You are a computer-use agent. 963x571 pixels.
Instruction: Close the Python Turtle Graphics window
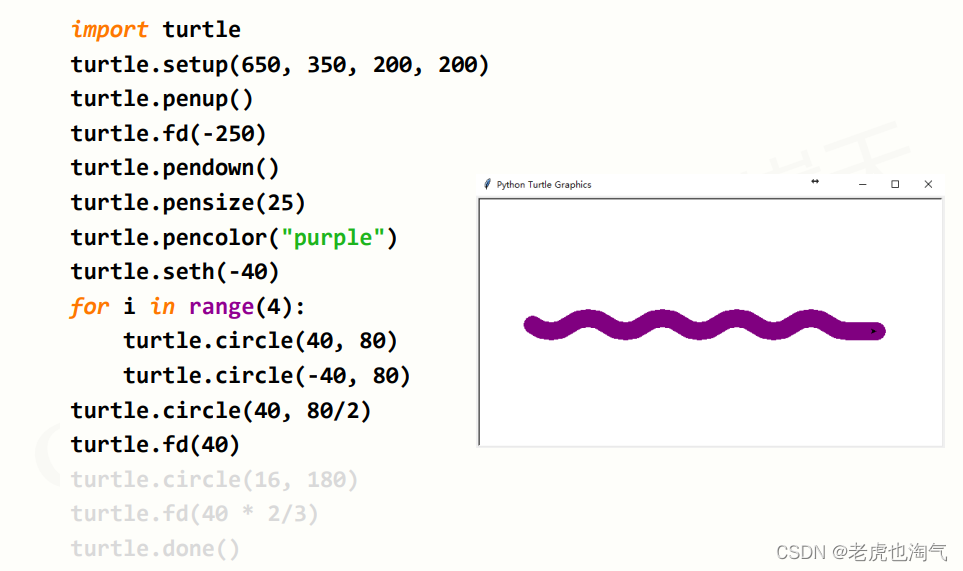928,184
